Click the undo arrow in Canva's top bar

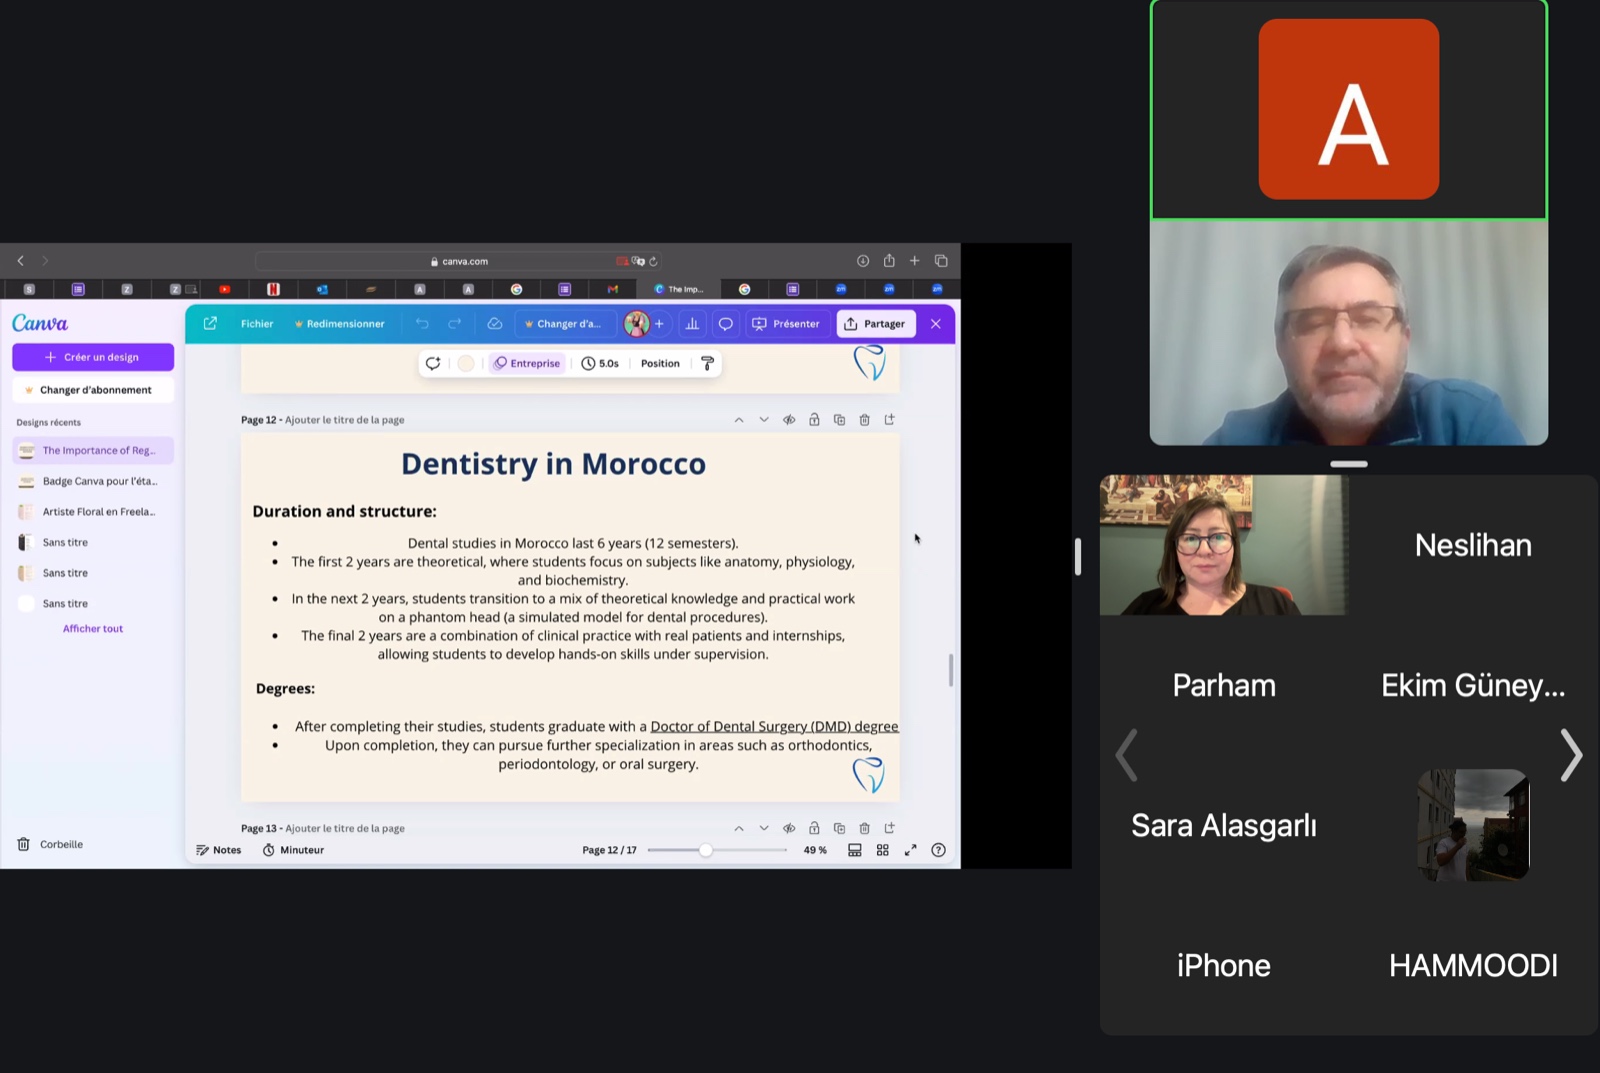[x=422, y=324]
